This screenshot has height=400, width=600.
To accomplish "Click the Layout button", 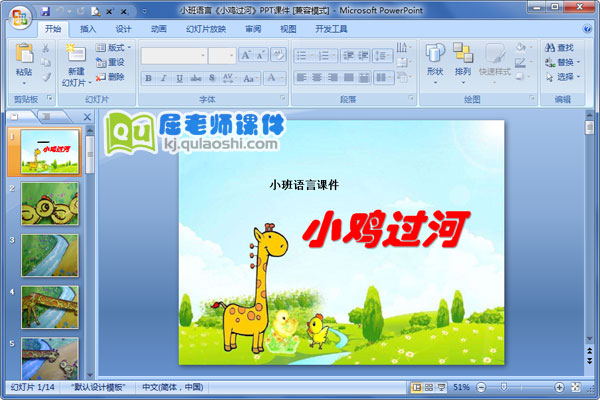I will [113, 47].
